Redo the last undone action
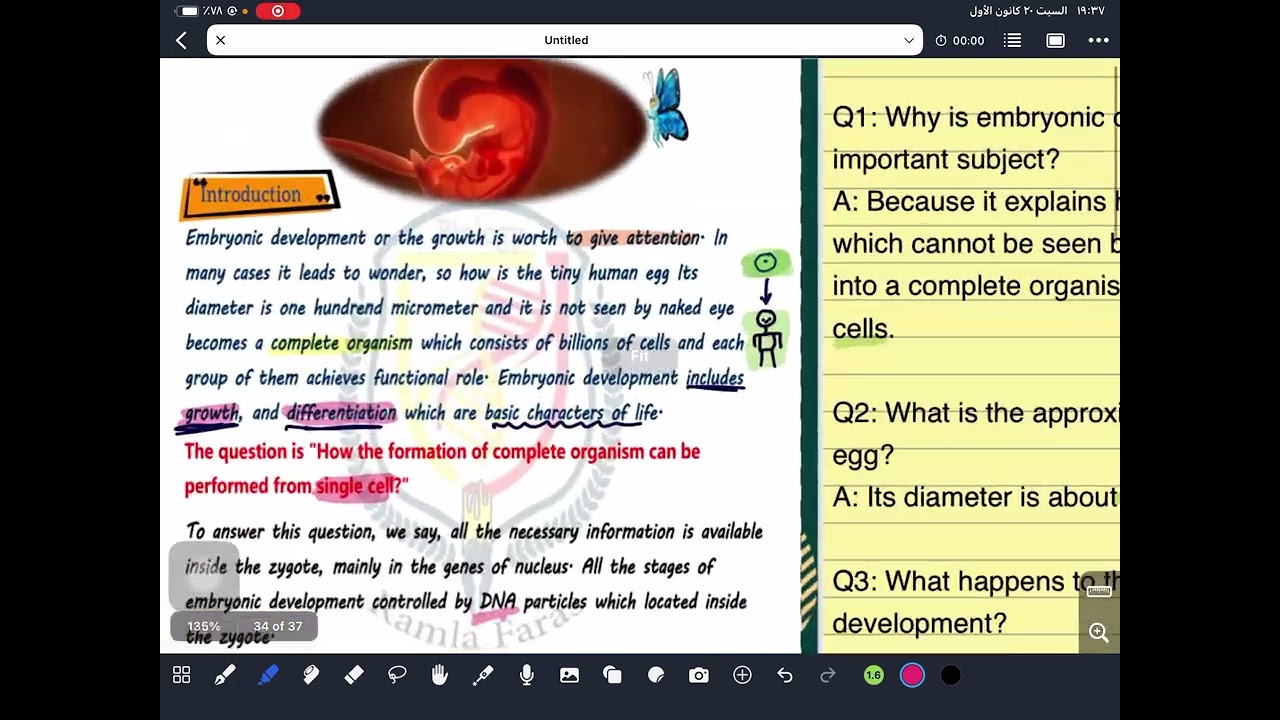 (x=828, y=676)
